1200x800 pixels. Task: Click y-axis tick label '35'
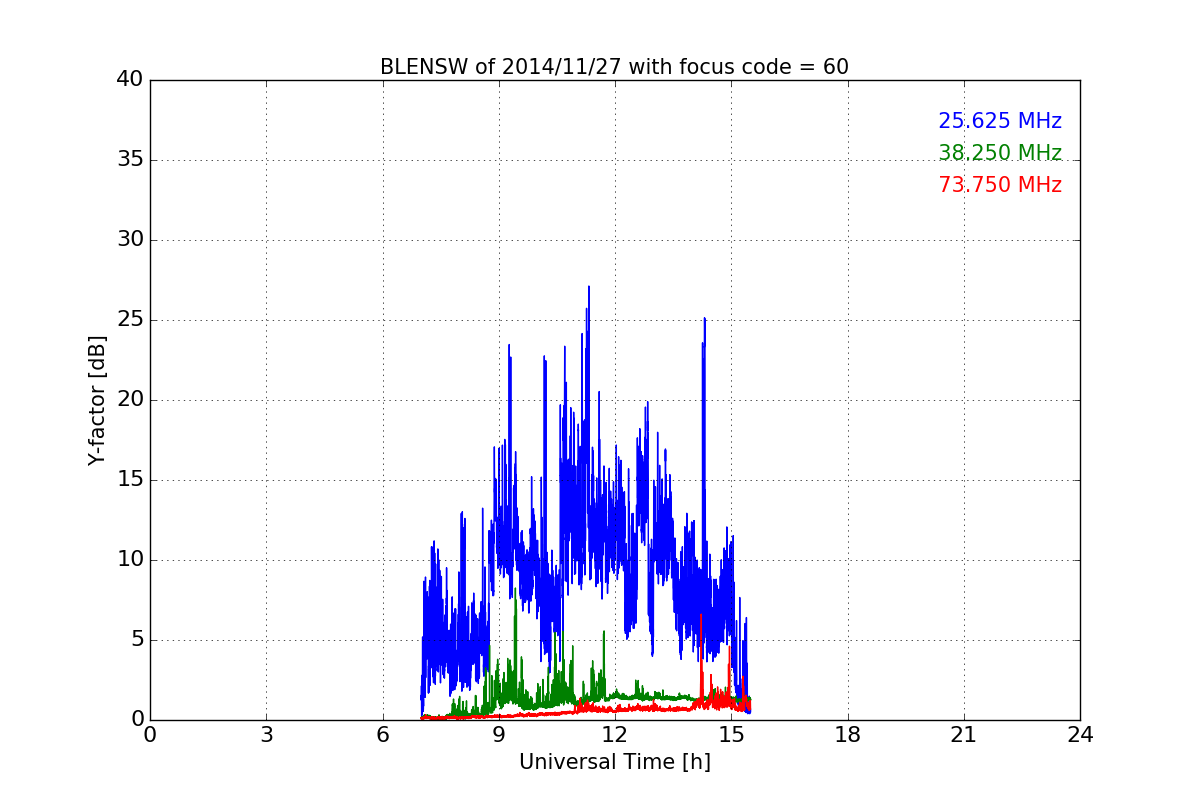(x=130, y=160)
